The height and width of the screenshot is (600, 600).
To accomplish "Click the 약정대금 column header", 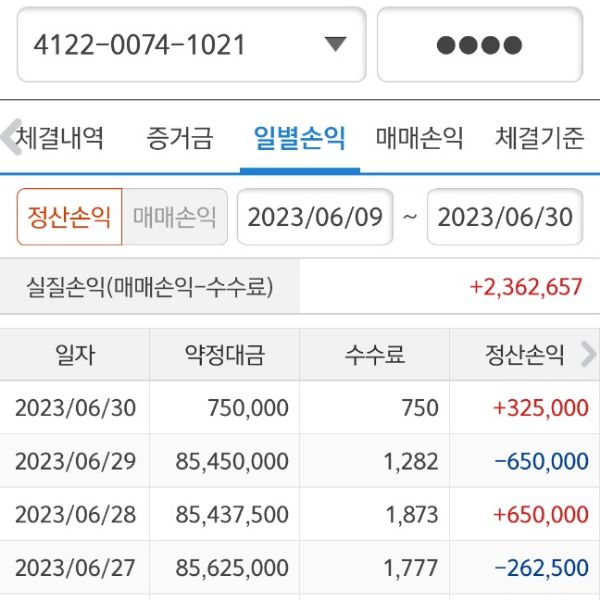I will click(224, 354).
